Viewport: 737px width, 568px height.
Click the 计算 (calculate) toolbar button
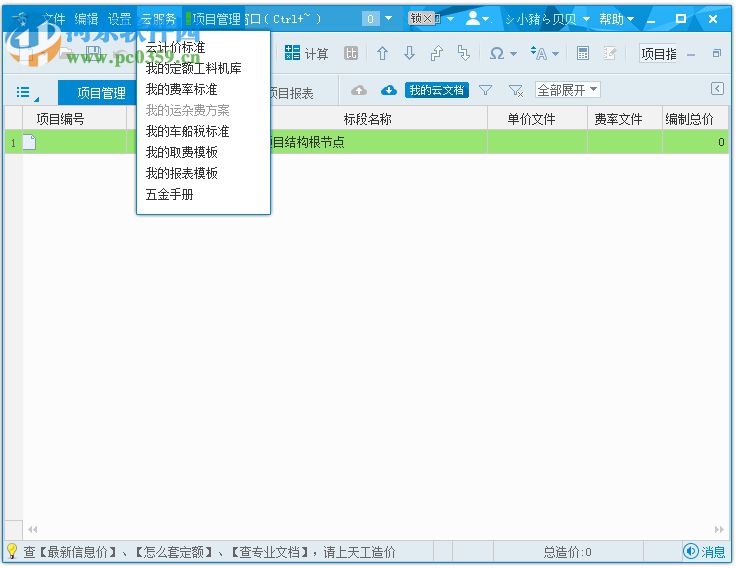point(306,54)
